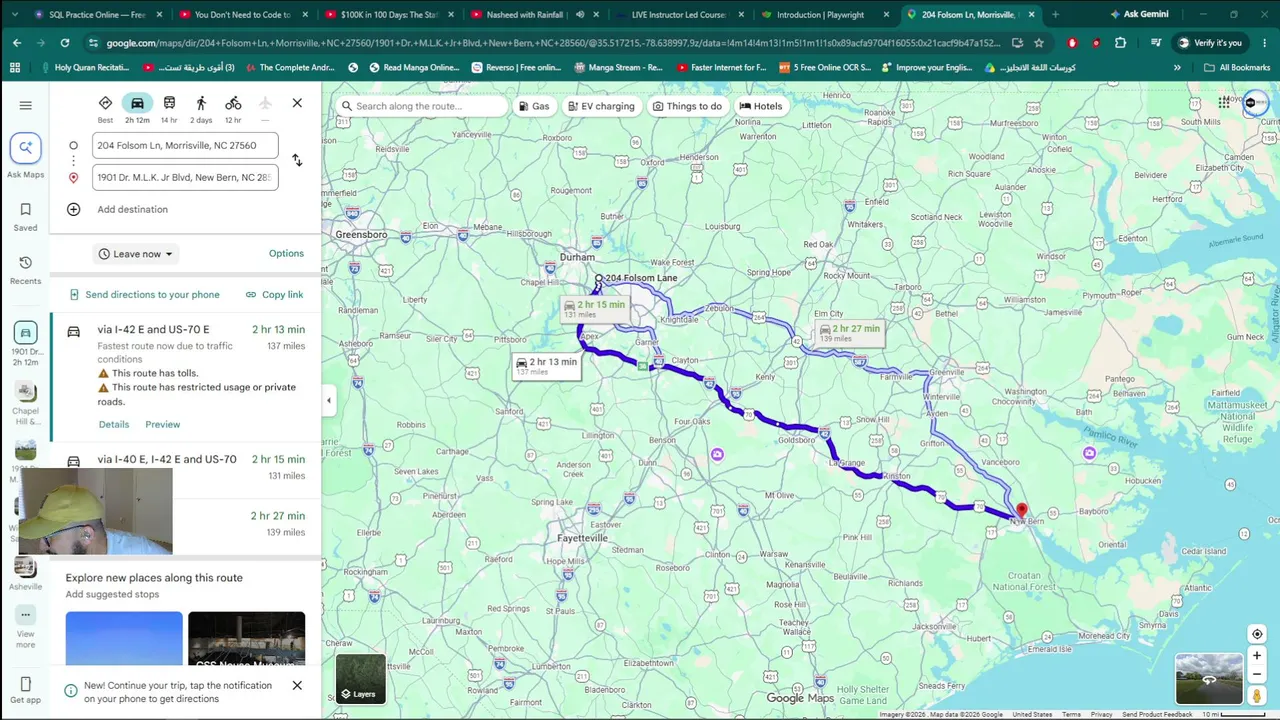The height and width of the screenshot is (720, 1280).
Task: Zoom in on the map
Action: click(x=1257, y=656)
